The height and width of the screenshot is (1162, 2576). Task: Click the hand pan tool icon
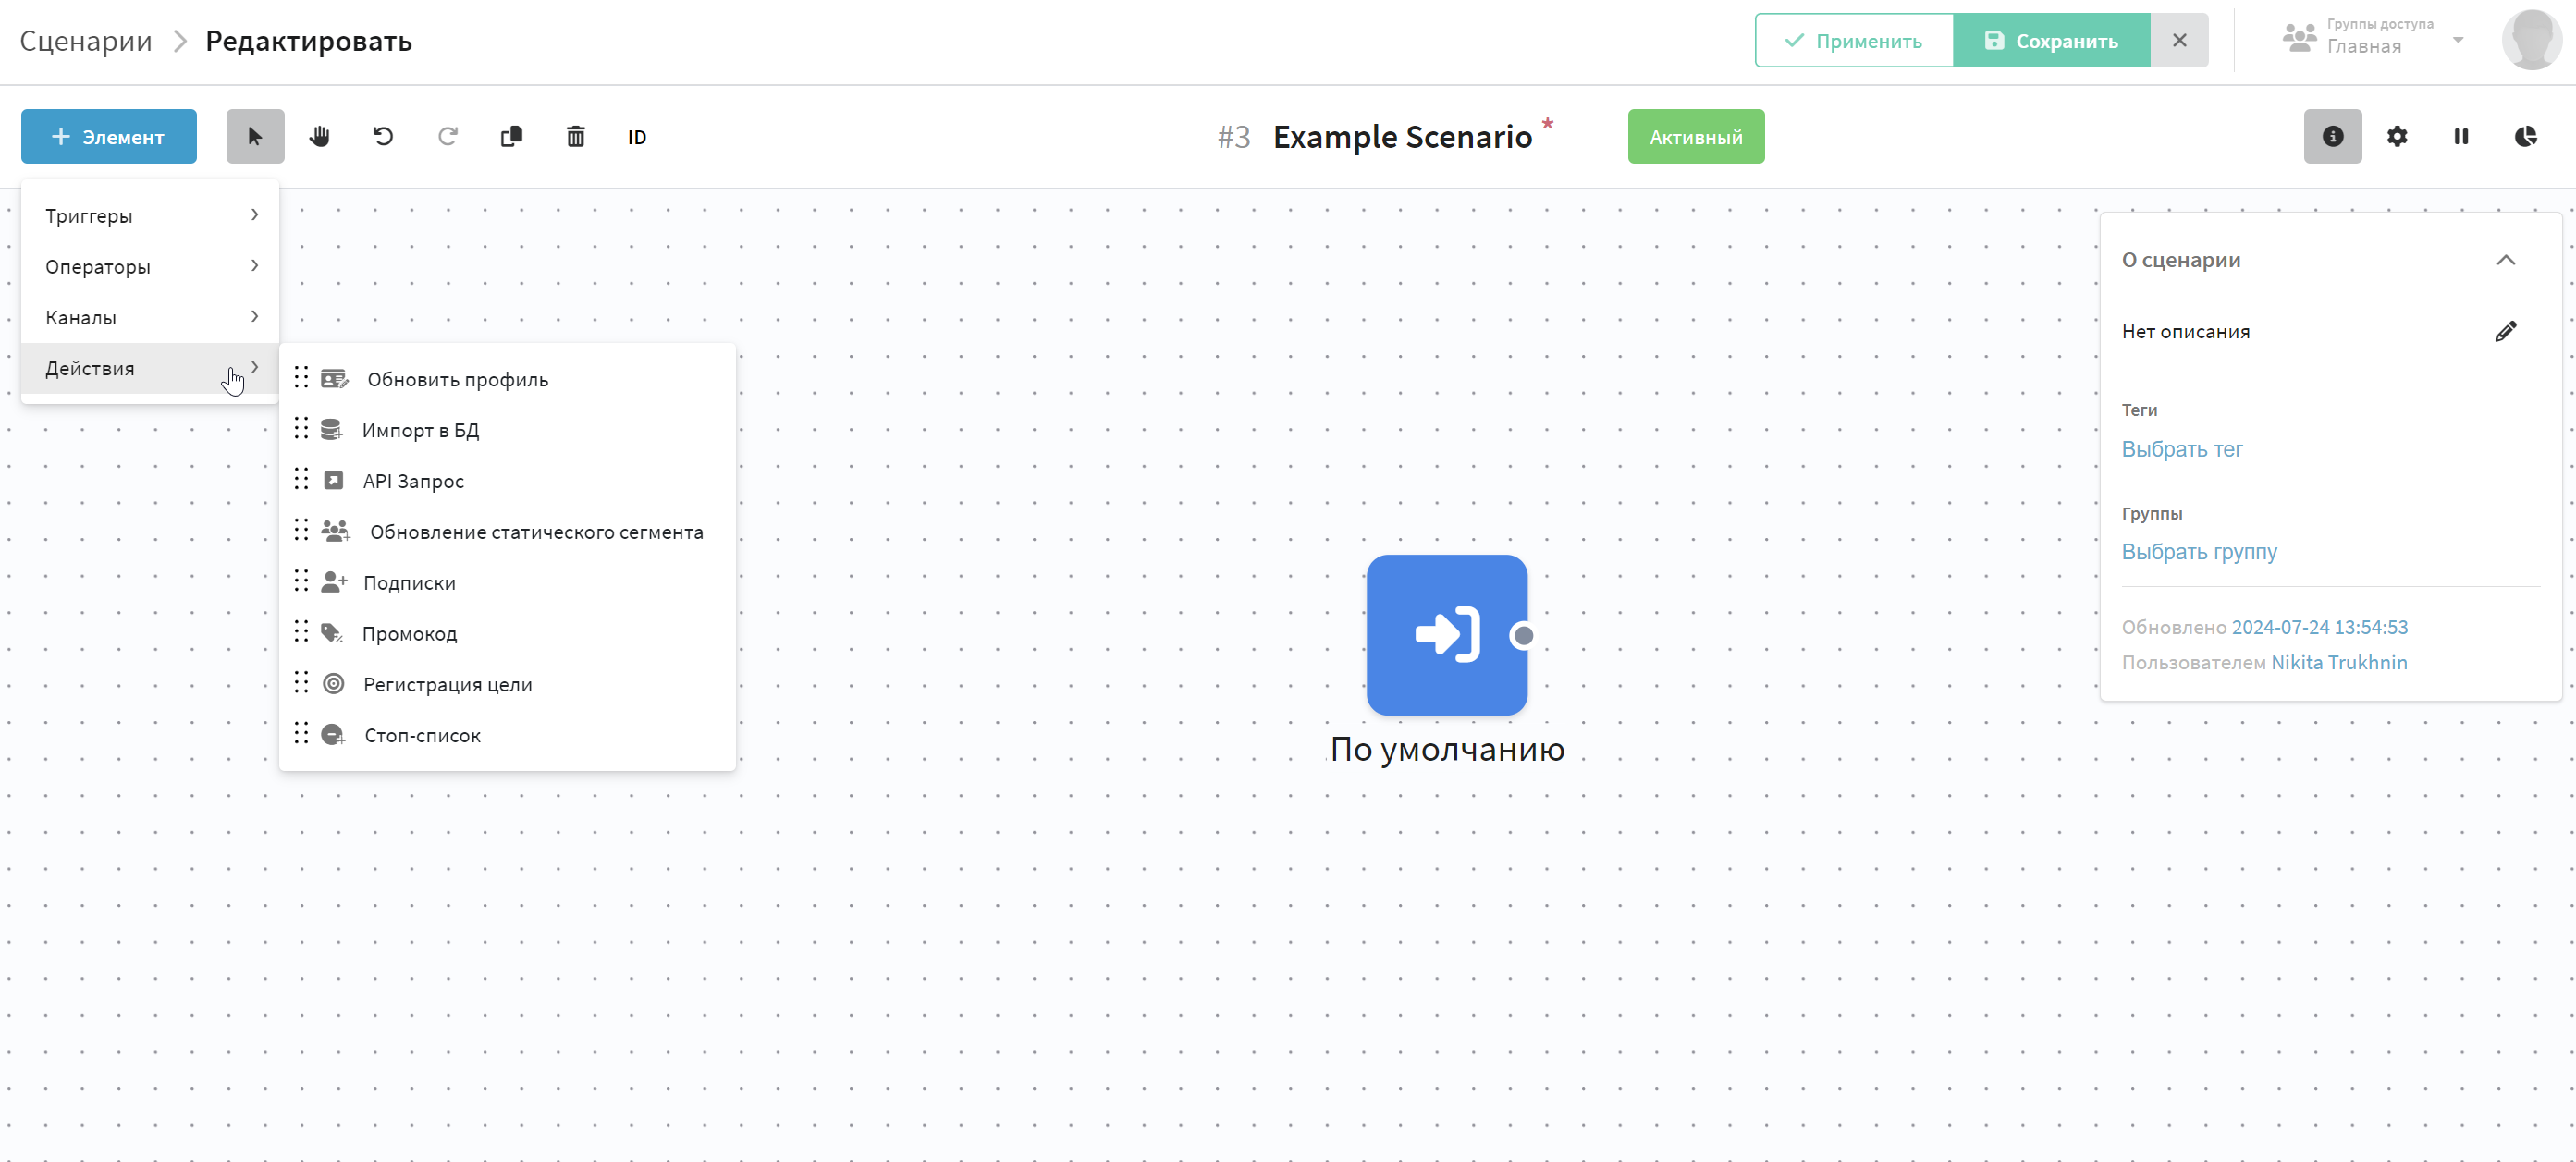tap(317, 137)
